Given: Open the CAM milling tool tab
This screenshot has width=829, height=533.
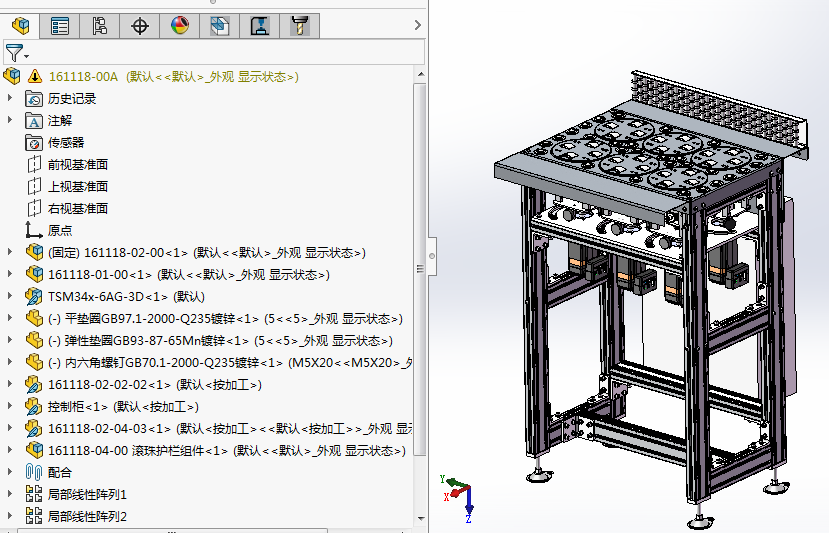Looking at the screenshot, I should (x=300, y=26).
